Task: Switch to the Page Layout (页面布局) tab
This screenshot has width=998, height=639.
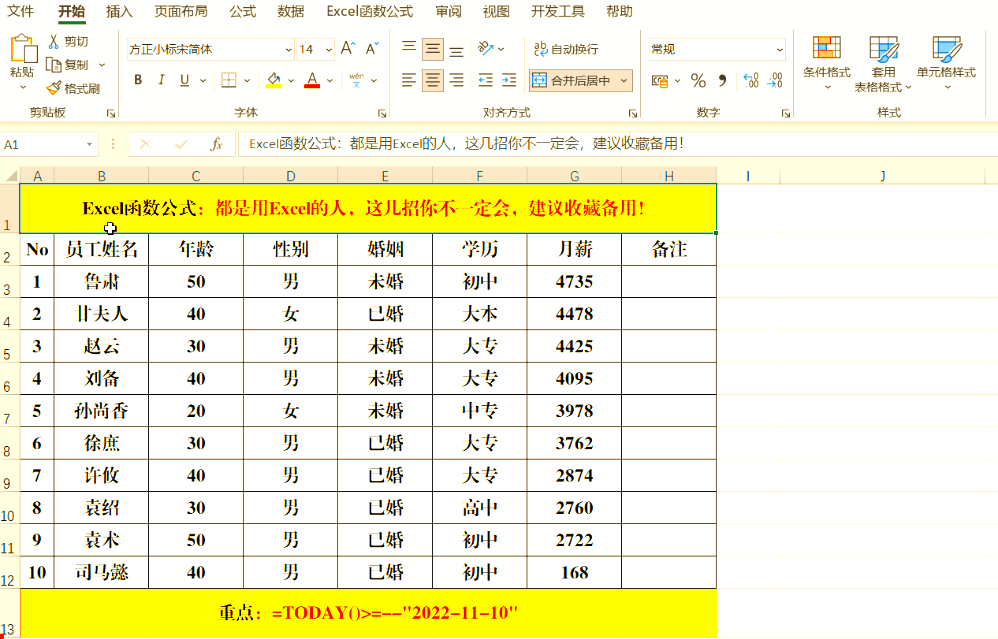Action: 181,11
